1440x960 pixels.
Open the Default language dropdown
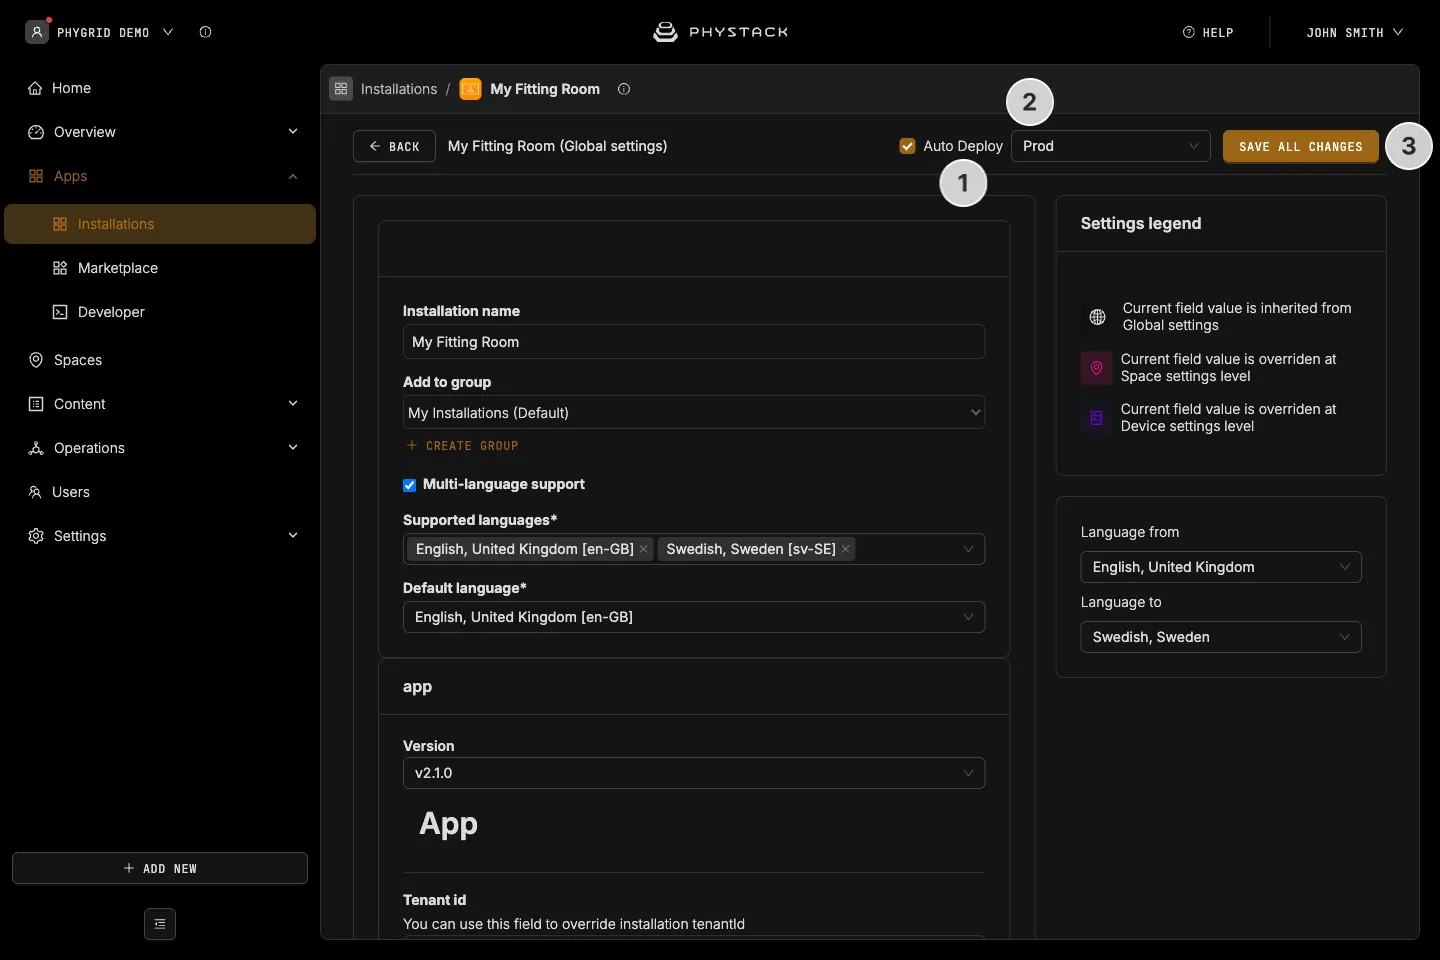point(694,617)
